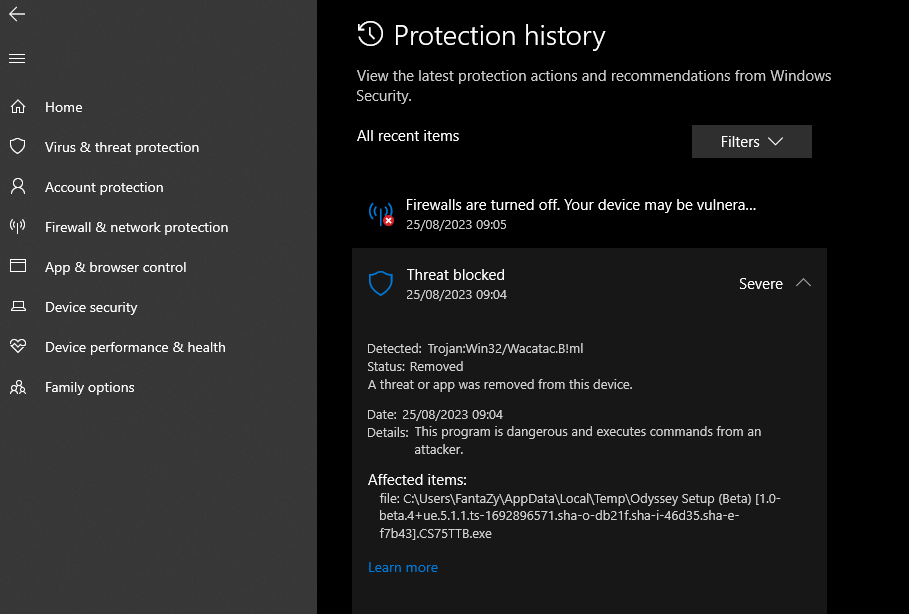Click the Account protection person icon
The height and width of the screenshot is (614, 909).
18,186
